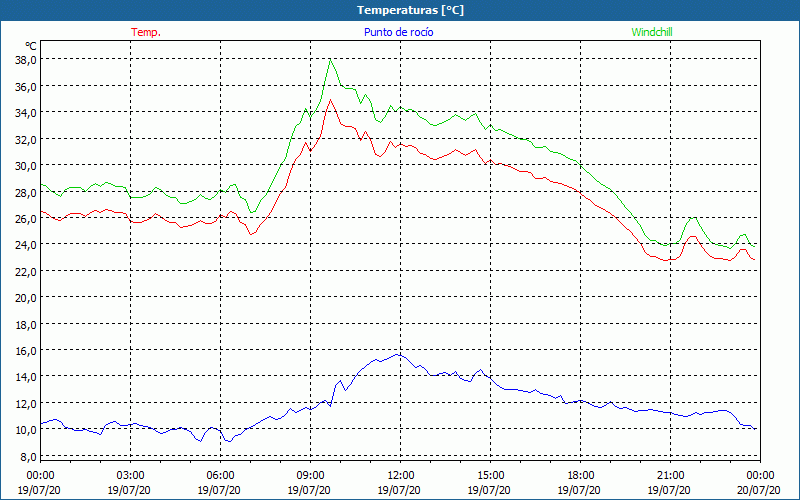
Task: Click the 36,0 y-axis label
Action: (27, 87)
